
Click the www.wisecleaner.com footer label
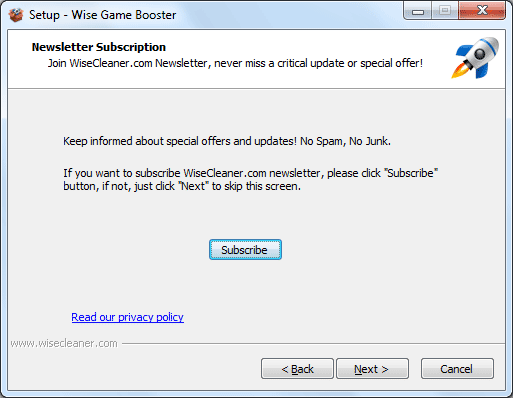64,343
